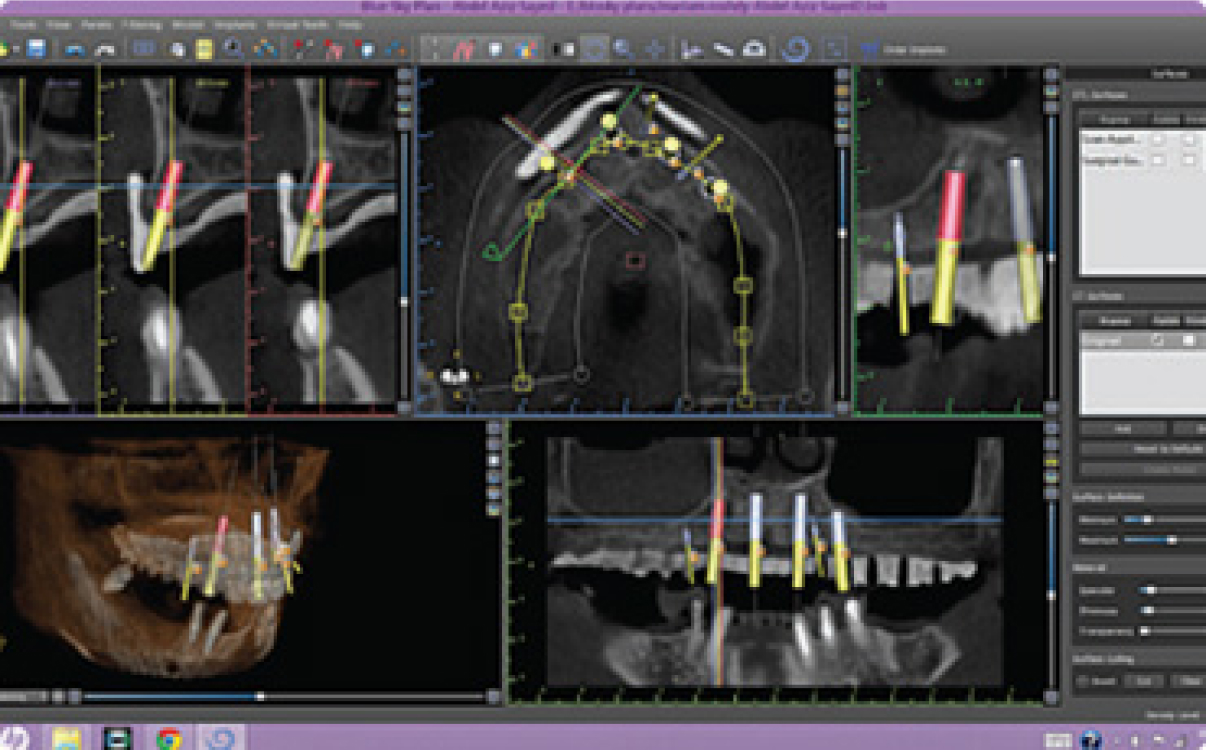Click the Save disk icon in toolbar

point(37,48)
